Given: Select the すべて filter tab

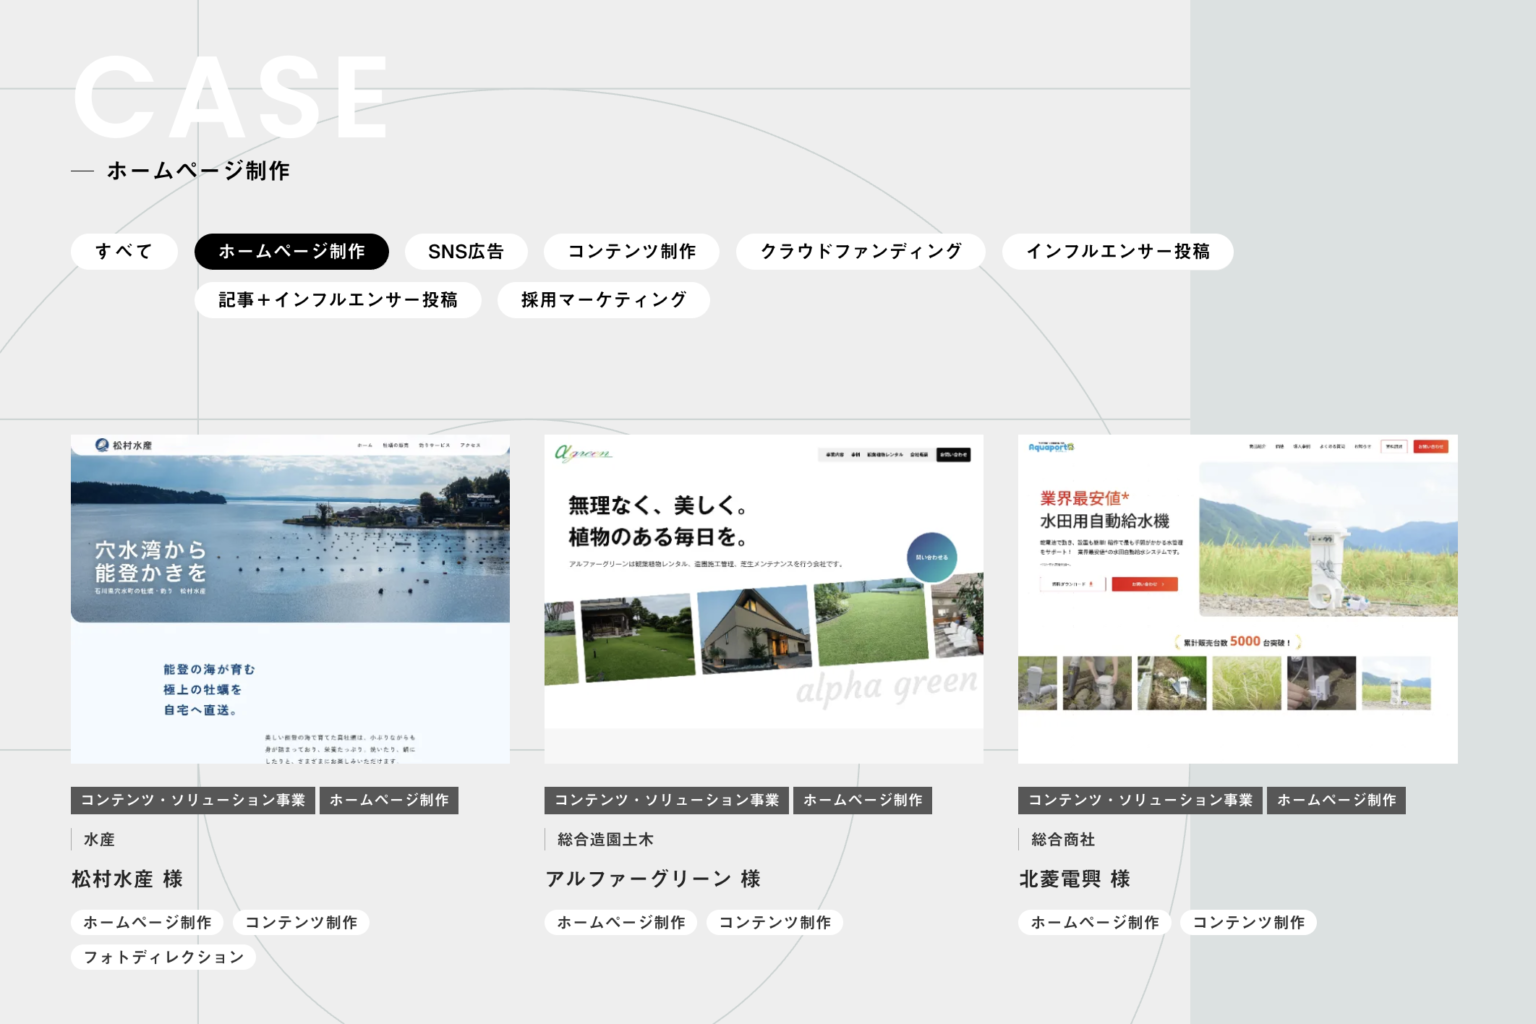Looking at the screenshot, I should coord(124,251).
